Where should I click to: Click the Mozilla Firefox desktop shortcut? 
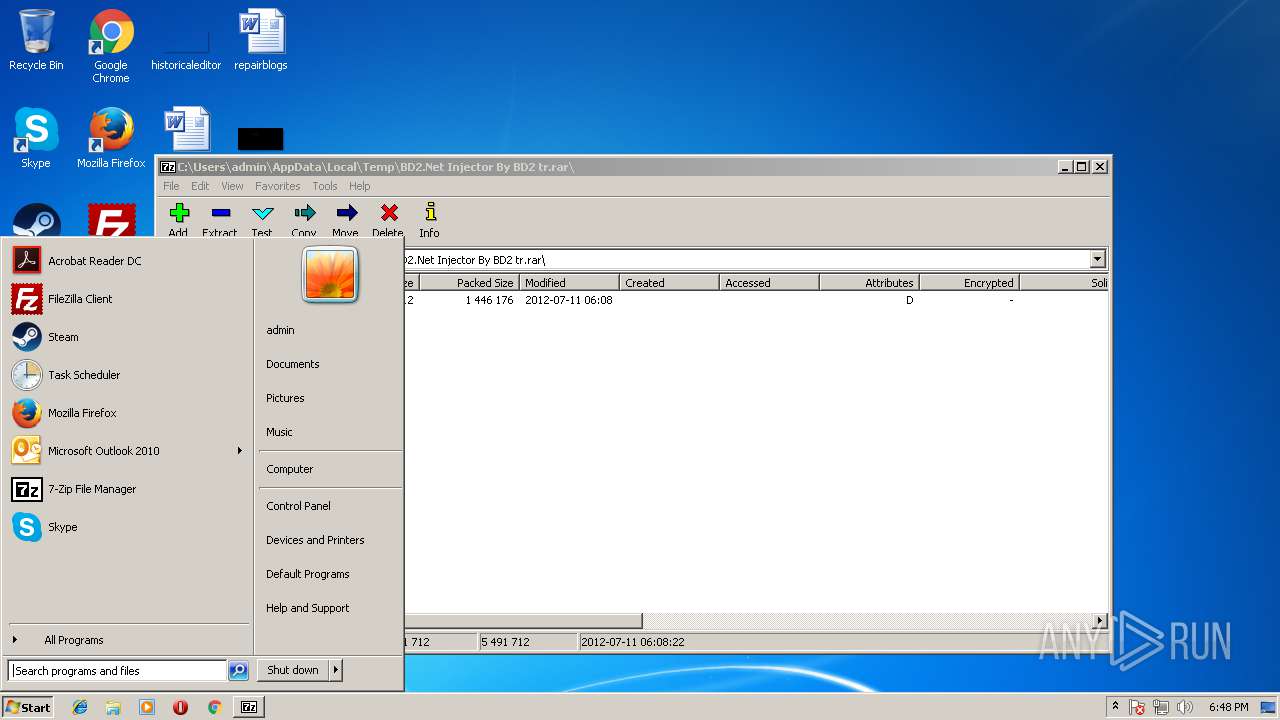click(111, 138)
